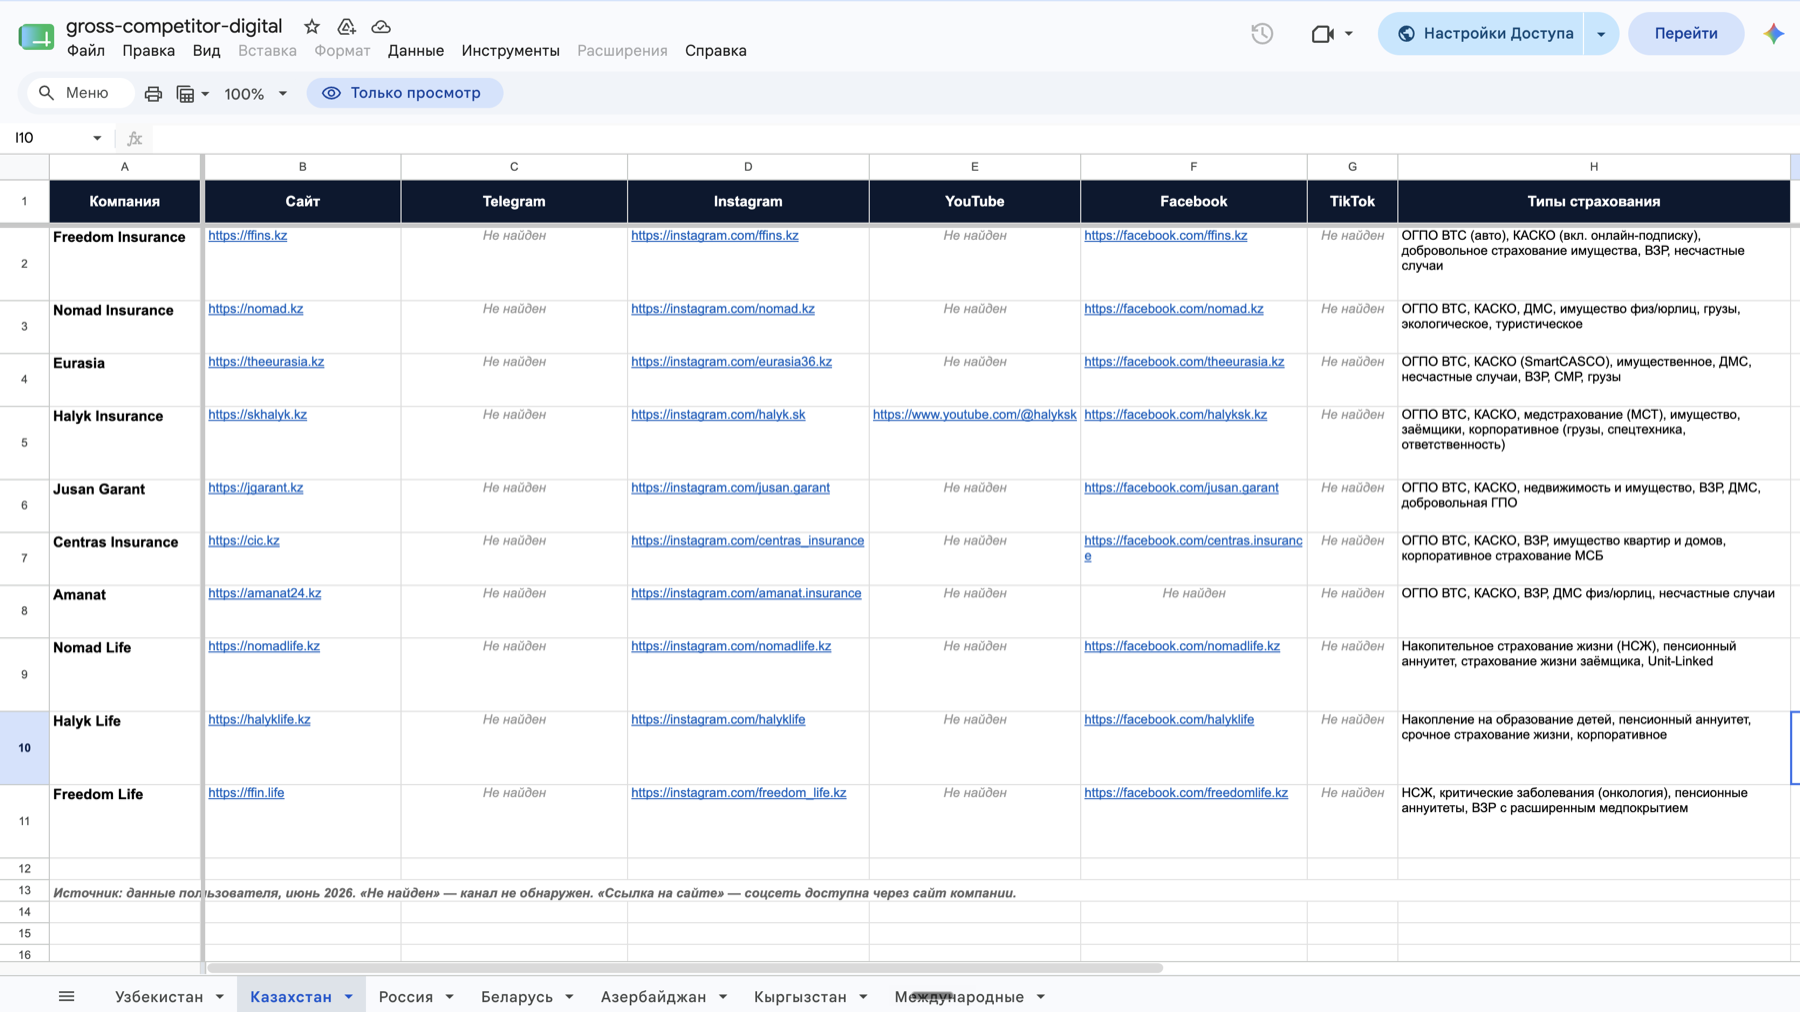Select the Amanat Facebook 'Не найден' cell
1800x1012 pixels.
(1194, 612)
